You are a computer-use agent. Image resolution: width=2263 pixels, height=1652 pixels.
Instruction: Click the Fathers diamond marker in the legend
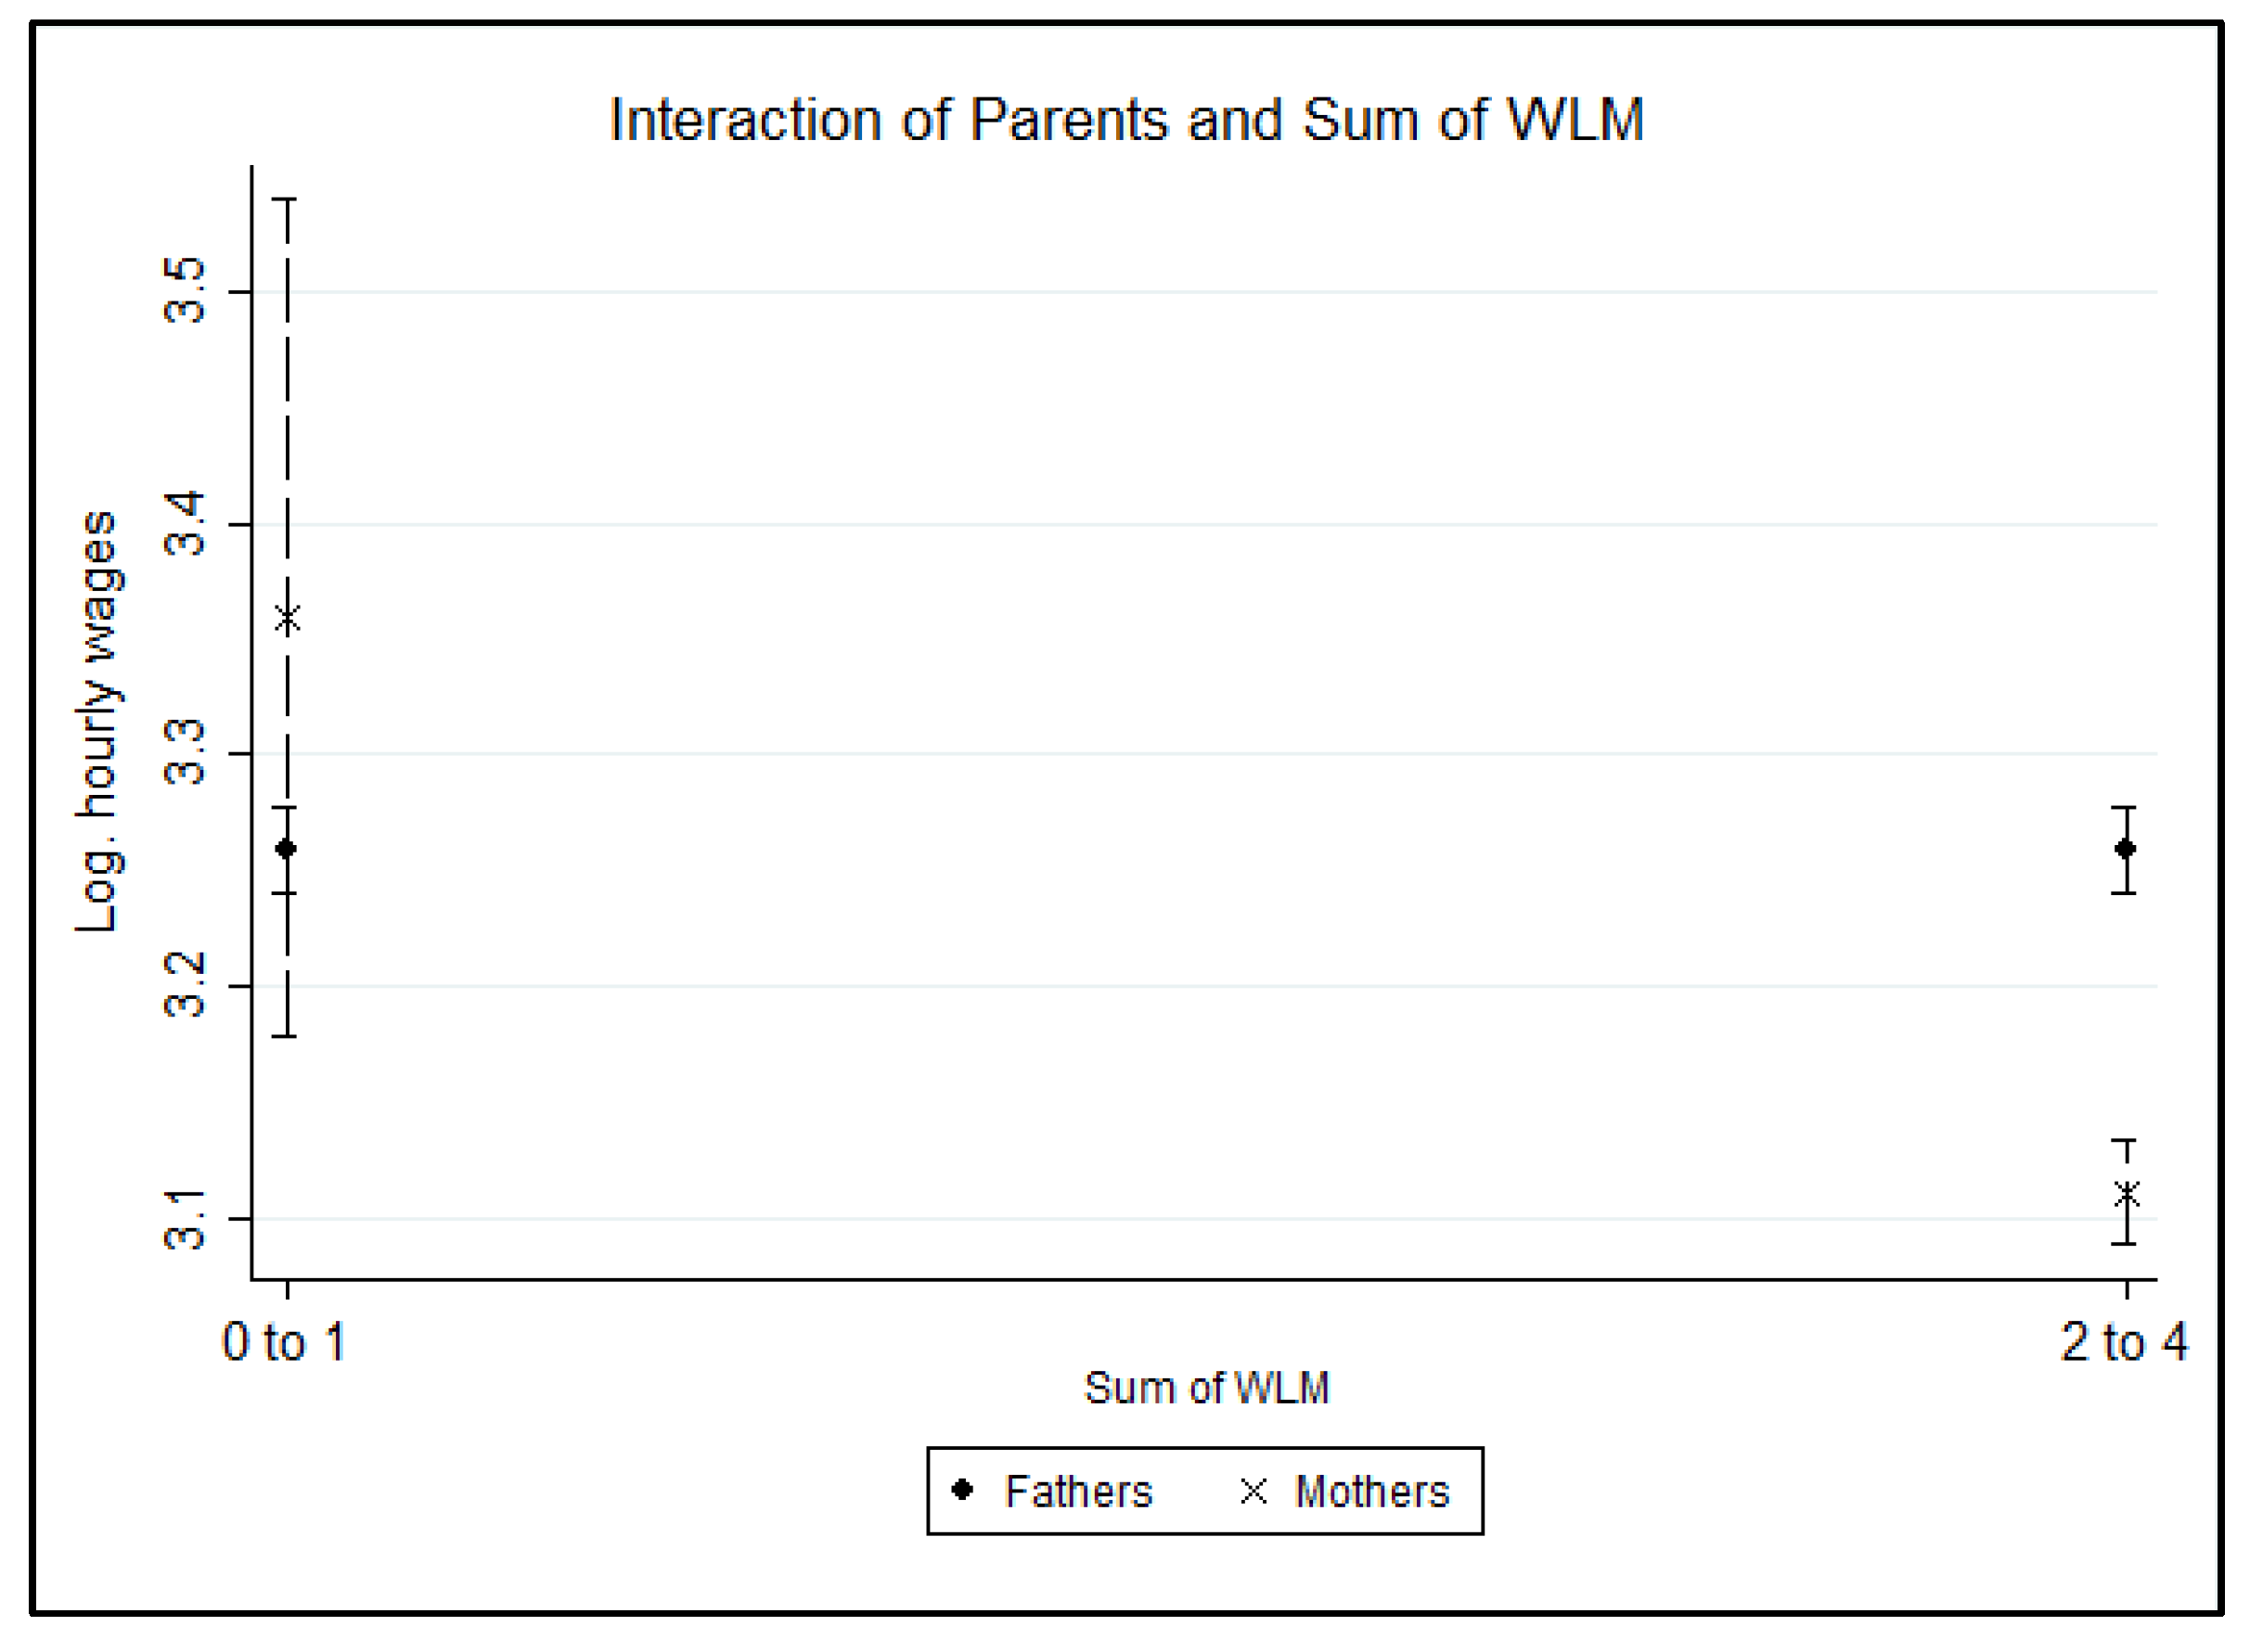(x=962, y=1490)
